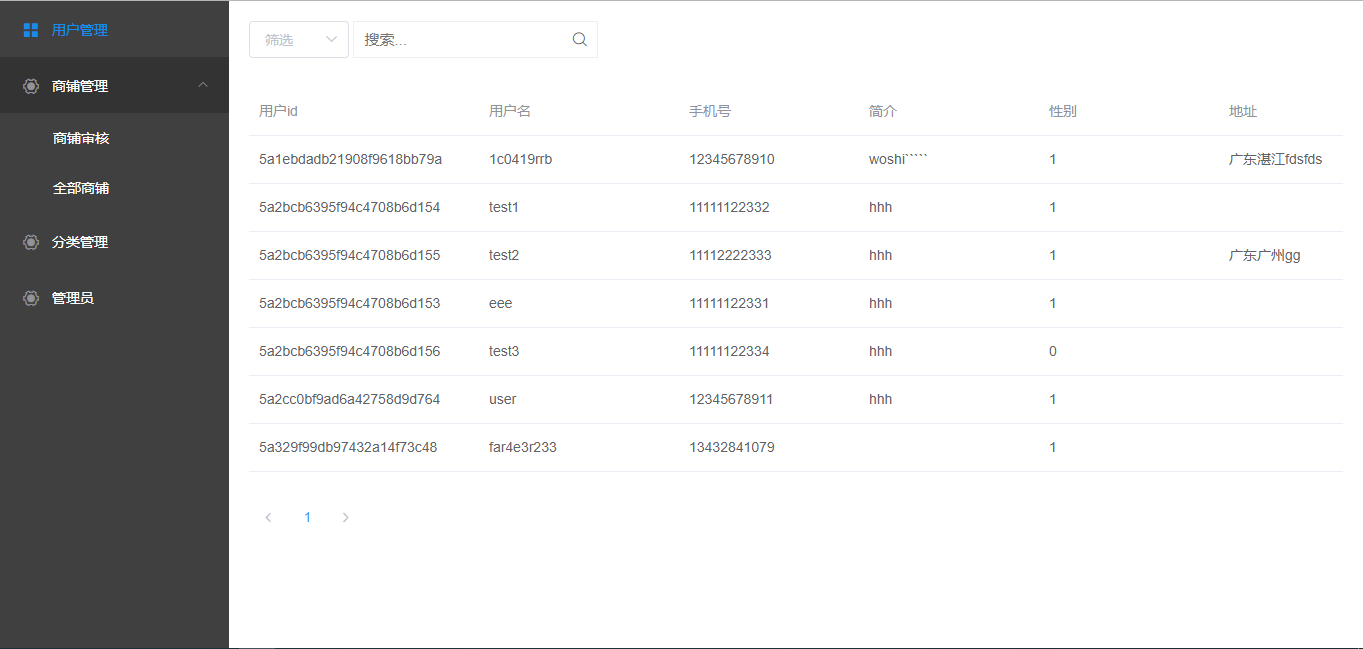Select user id 5a2bcb6395f94c4708b6d156
The width and height of the screenshot is (1363, 649).
[x=350, y=351]
